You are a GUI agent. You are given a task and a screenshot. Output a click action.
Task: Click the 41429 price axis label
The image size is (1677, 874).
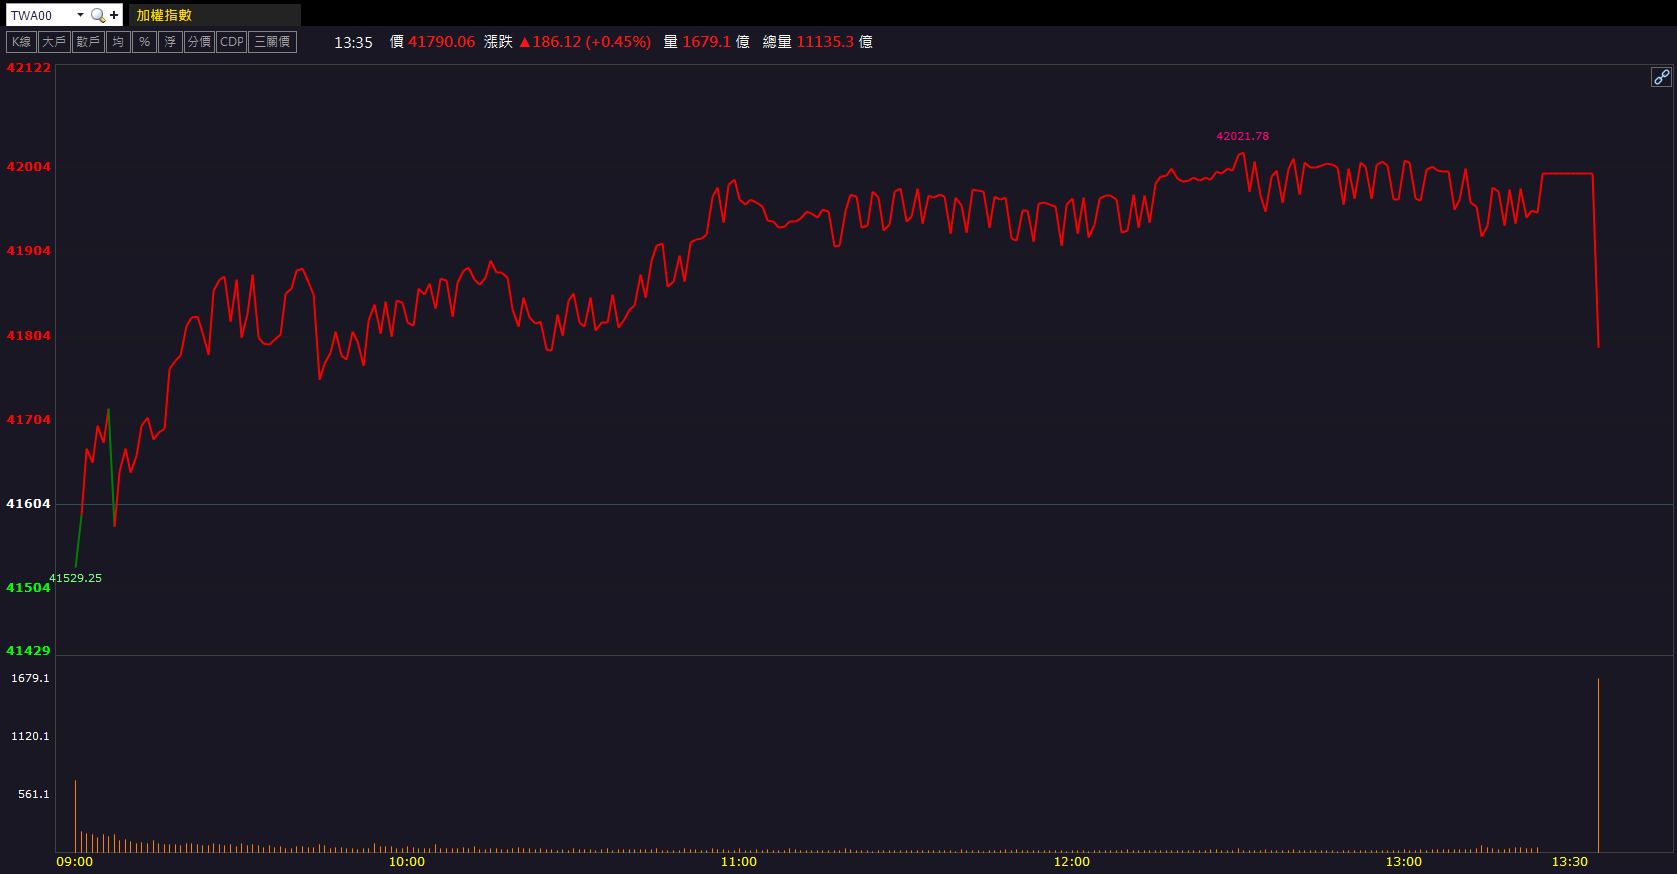click(28, 651)
